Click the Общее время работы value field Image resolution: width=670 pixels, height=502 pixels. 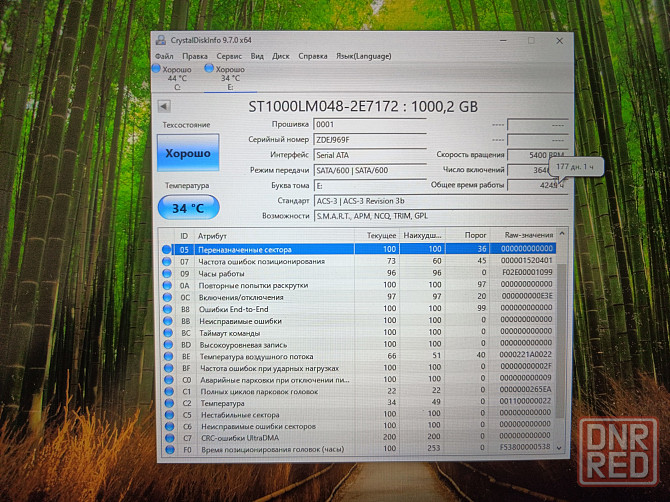click(x=537, y=185)
